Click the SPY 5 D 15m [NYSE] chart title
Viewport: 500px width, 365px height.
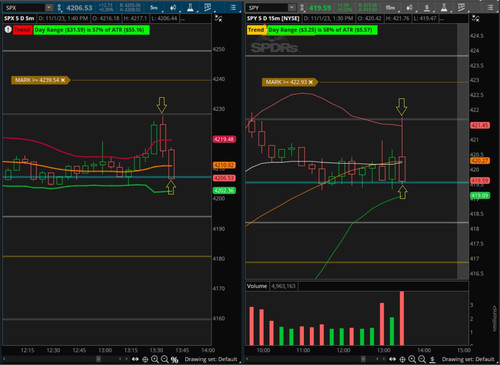click(x=273, y=18)
